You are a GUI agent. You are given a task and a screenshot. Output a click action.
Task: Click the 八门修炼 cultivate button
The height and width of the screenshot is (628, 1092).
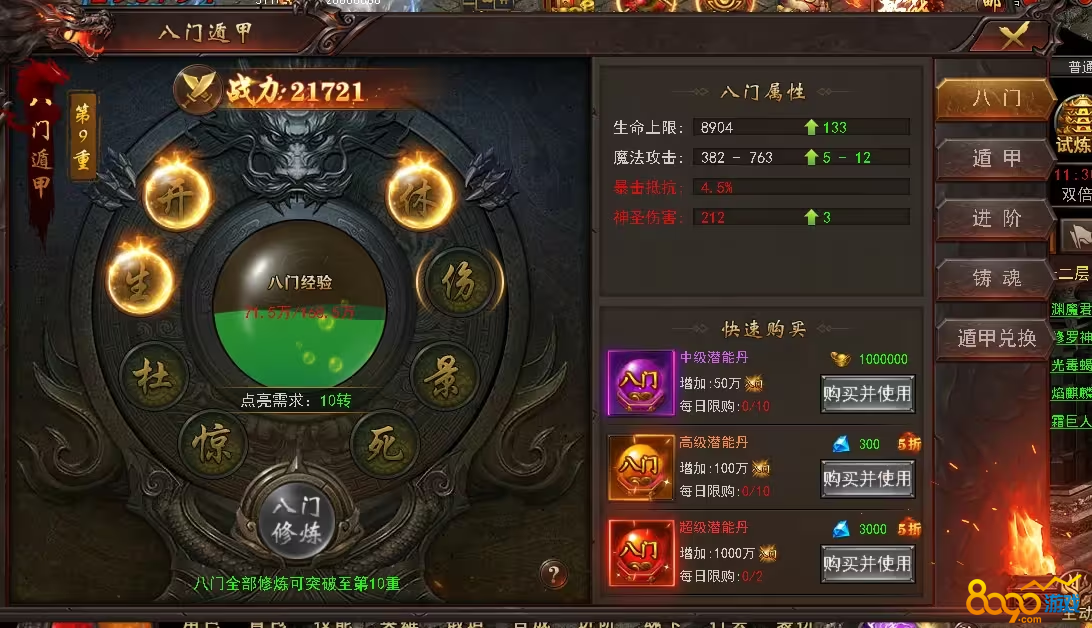coord(297,519)
